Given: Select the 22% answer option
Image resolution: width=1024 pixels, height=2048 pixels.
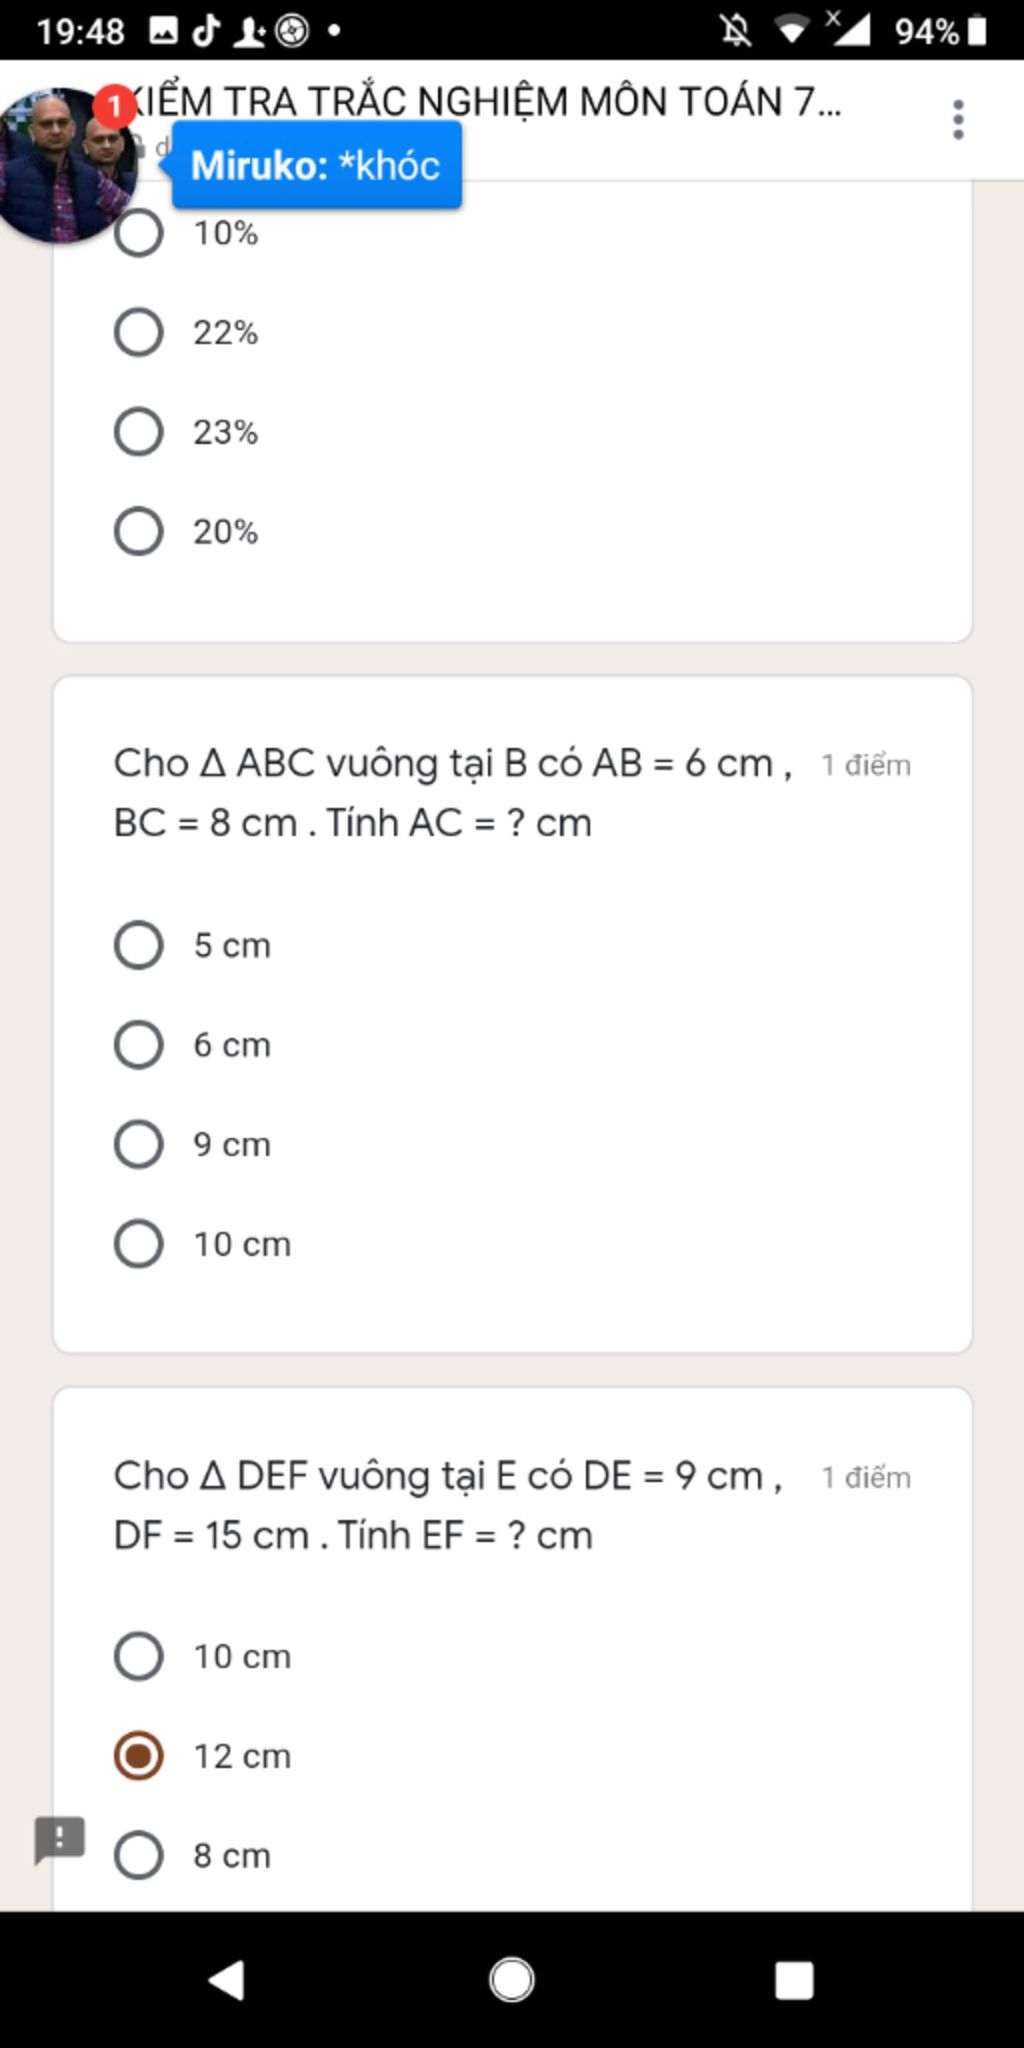Looking at the screenshot, I should click(187, 333).
